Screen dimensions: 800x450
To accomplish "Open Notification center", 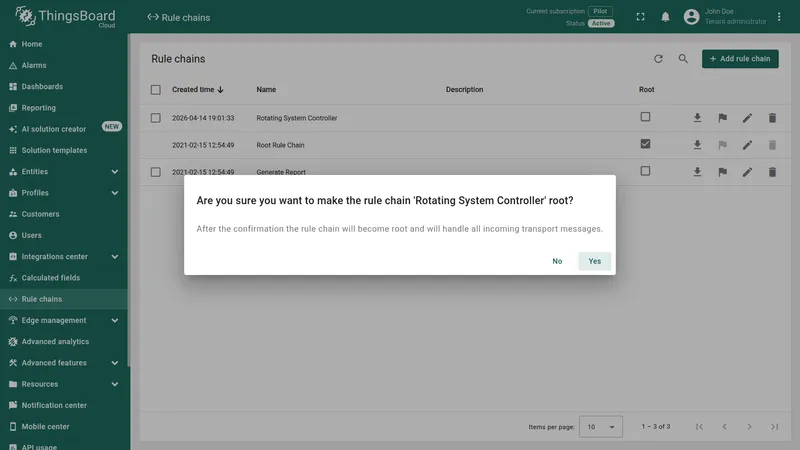I will tap(64, 406).
